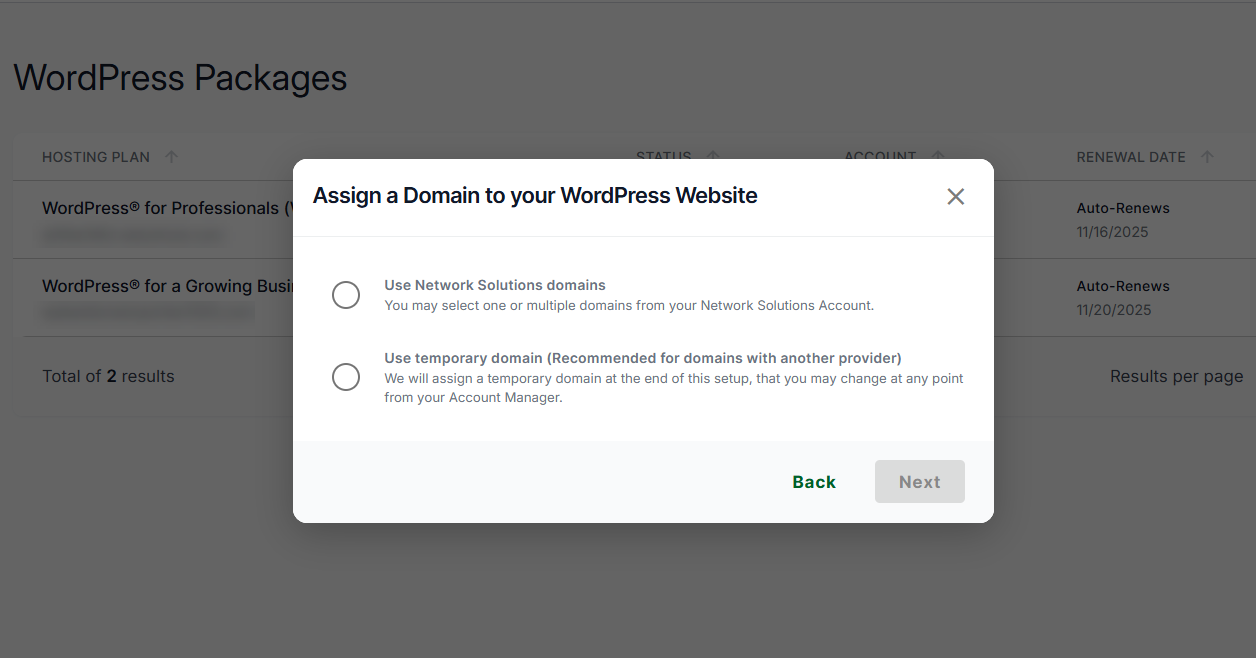Click the Back button in the dialog
Image resolution: width=1256 pixels, height=658 pixels.
coord(813,481)
